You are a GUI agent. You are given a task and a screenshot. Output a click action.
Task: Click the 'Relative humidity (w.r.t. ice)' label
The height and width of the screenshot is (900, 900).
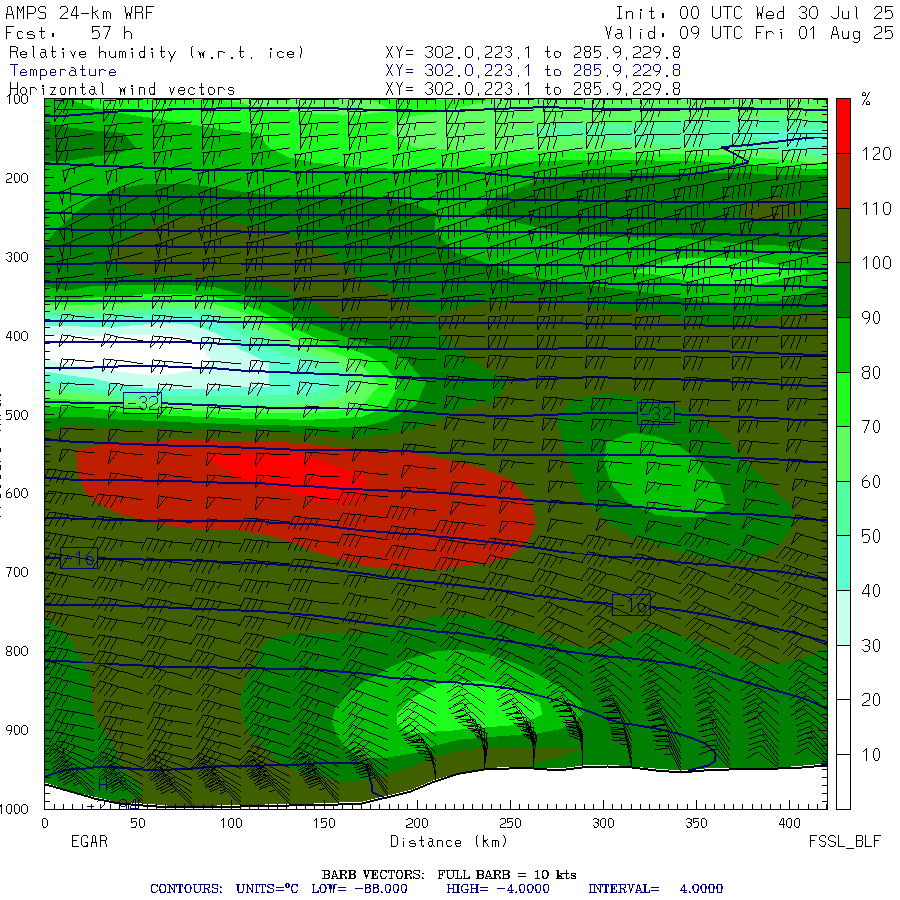[x=156, y=53]
